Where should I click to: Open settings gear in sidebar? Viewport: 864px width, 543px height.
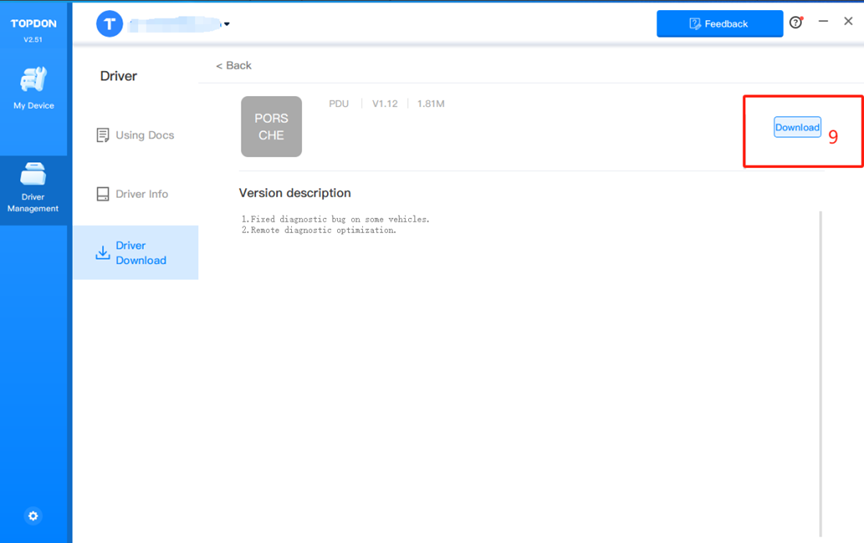pyautogui.click(x=33, y=516)
